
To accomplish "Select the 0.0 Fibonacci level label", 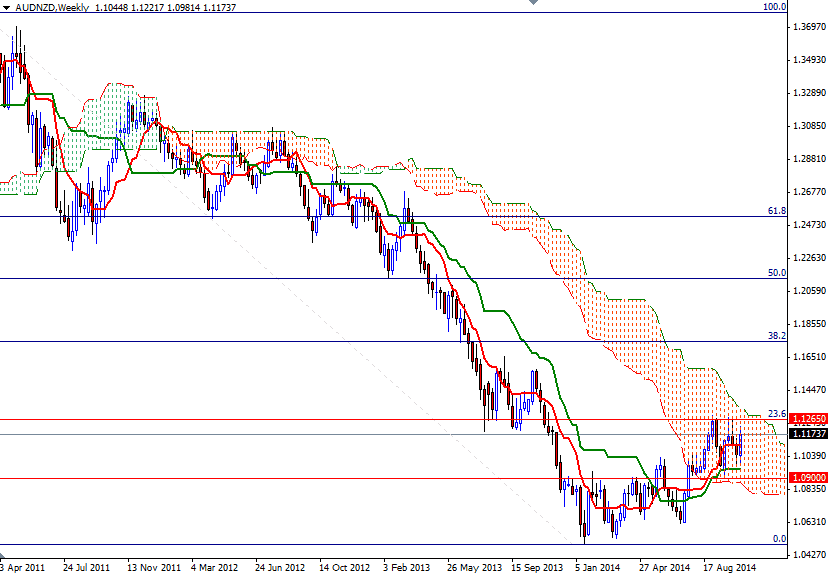I will tap(779, 539).
